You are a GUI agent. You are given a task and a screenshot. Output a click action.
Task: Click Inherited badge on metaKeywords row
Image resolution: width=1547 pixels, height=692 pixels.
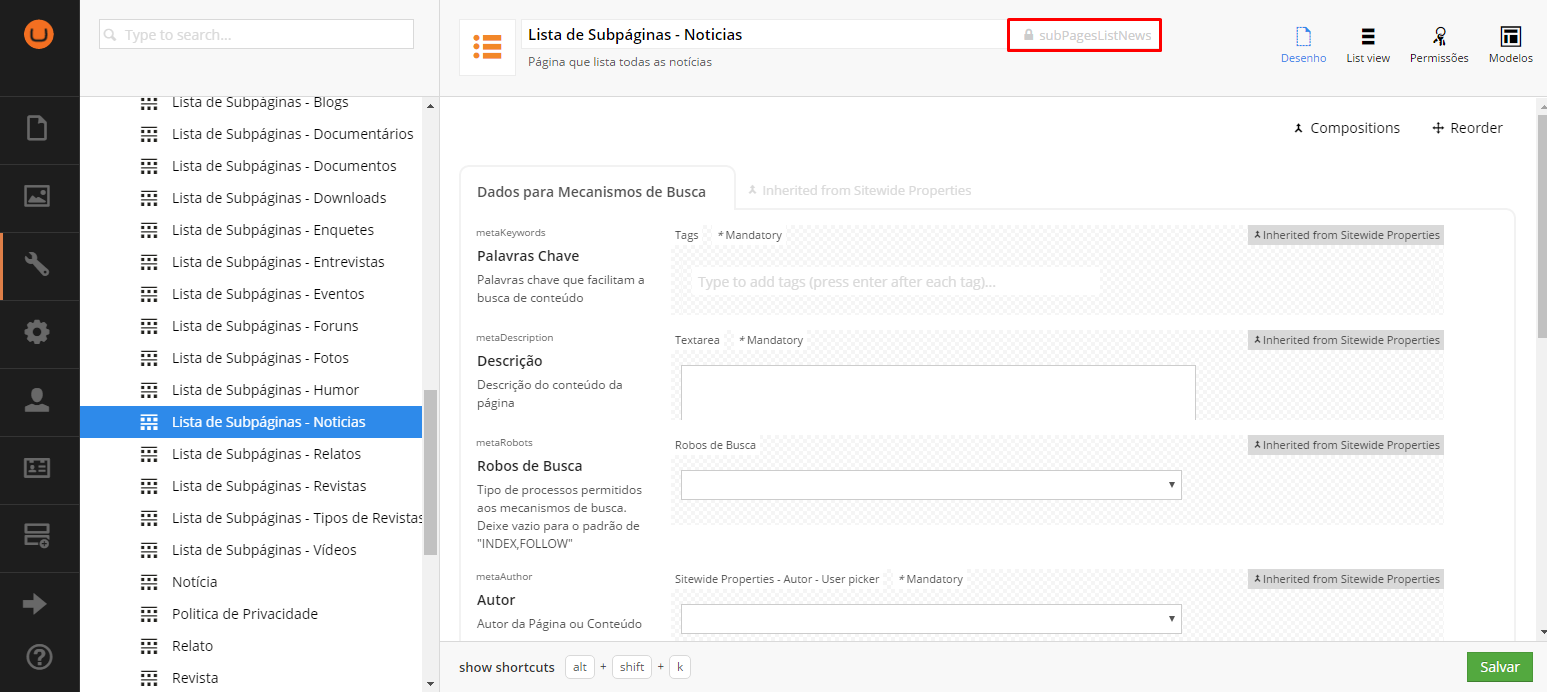click(1346, 235)
